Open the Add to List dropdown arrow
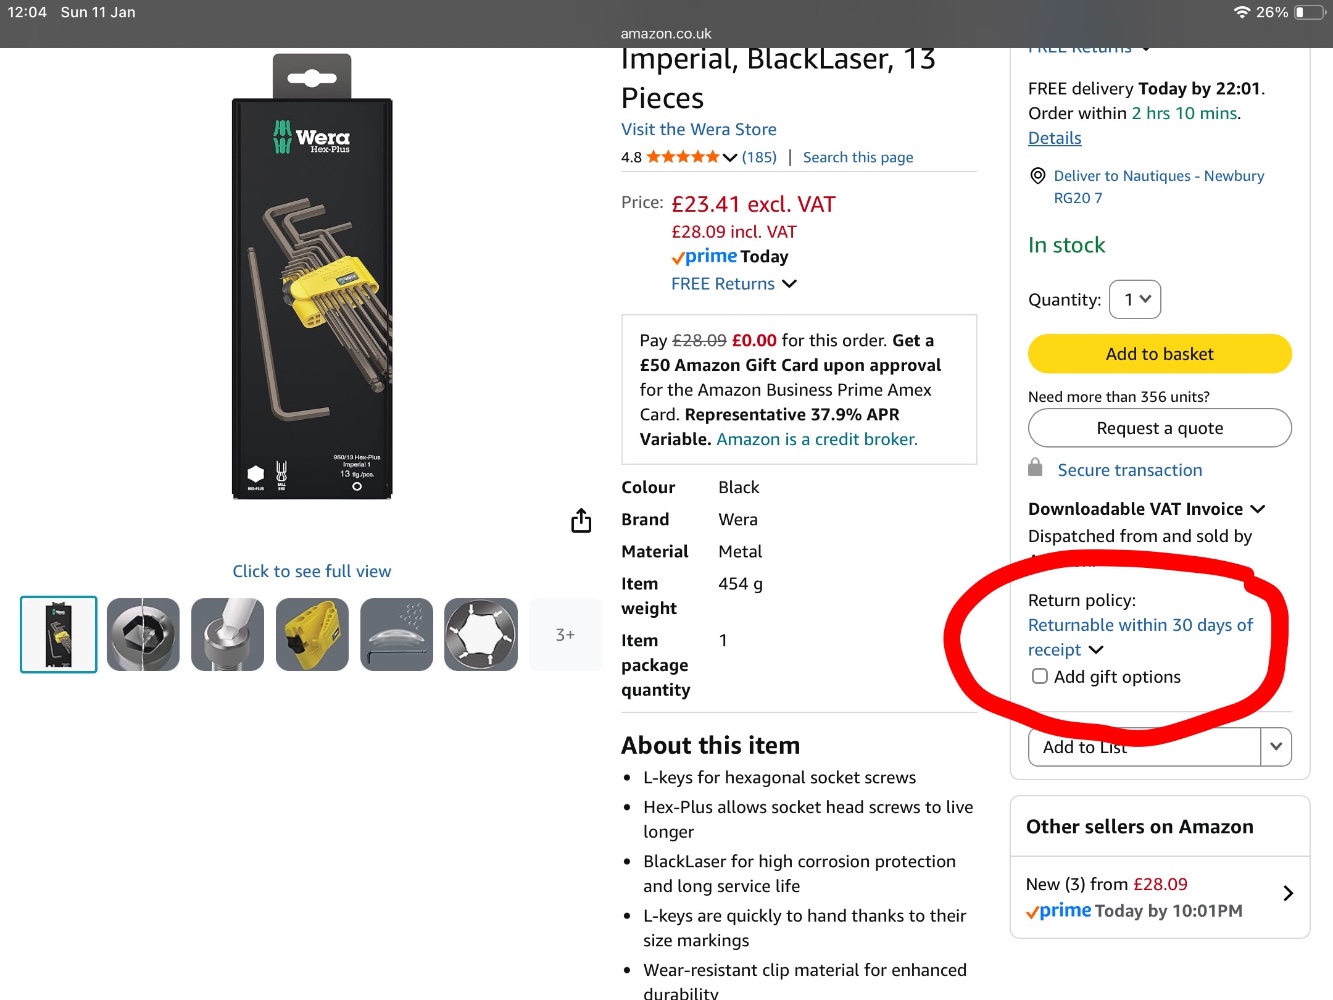The height and width of the screenshot is (1000, 1333). point(1276,747)
